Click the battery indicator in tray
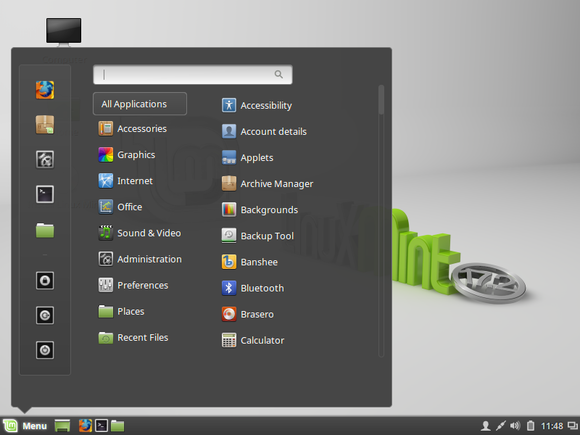The width and height of the screenshot is (580, 435). [530, 426]
